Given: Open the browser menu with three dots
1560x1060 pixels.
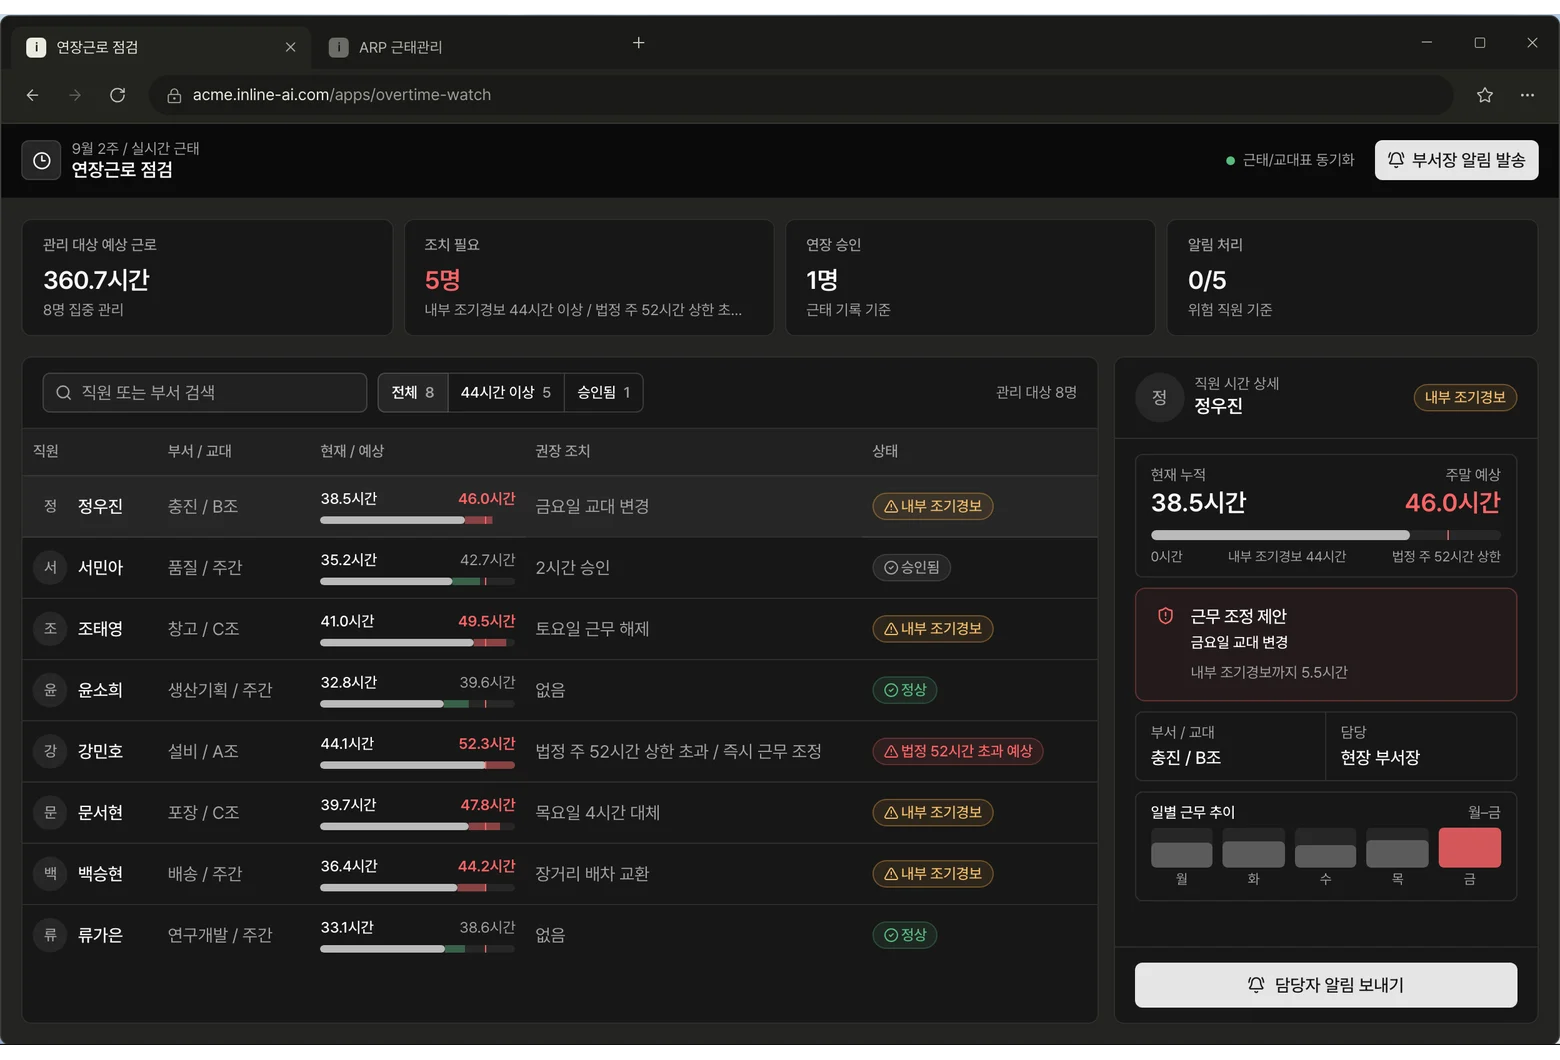Looking at the screenshot, I should [1527, 95].
